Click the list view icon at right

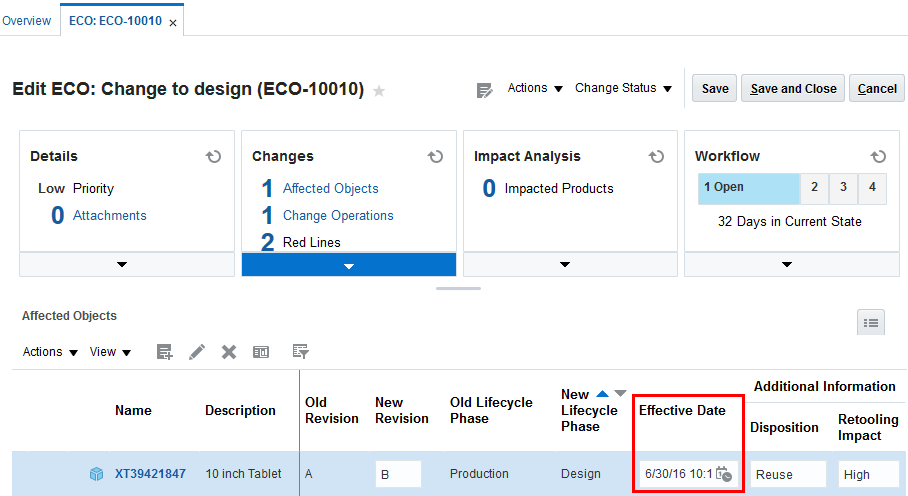pos(871,322)
